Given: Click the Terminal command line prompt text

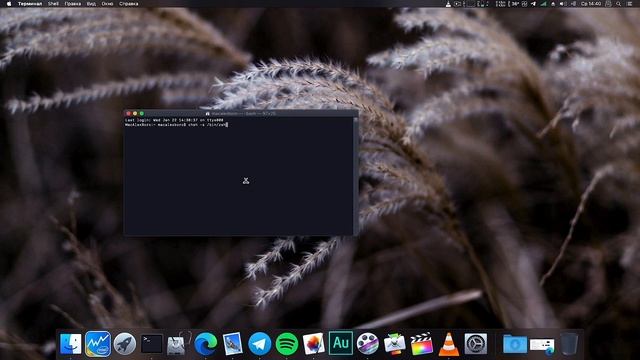Looking at the screenshot, I should click(176, 125).
